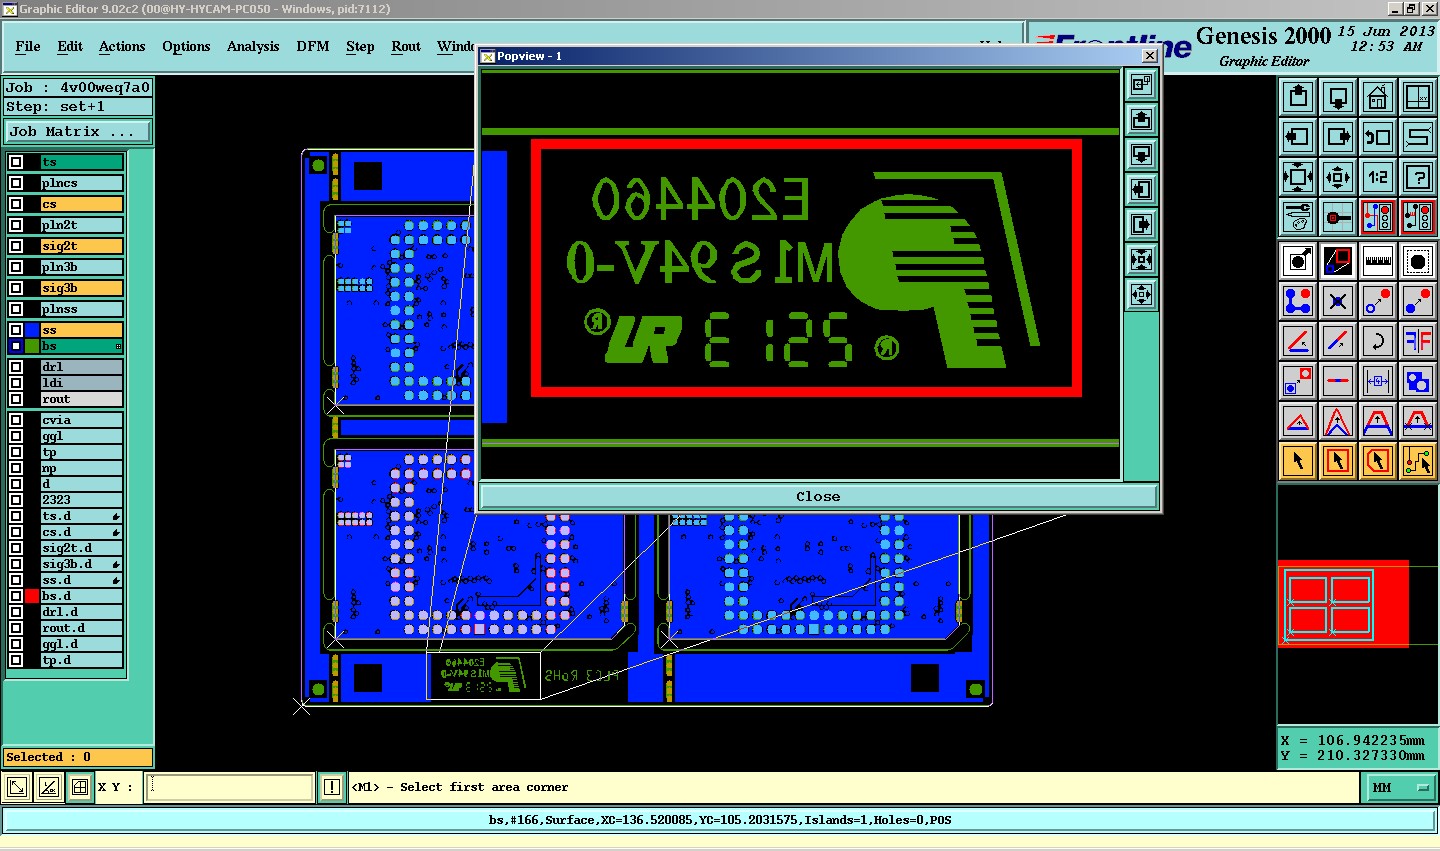The image size is (1440, 851).
Task: Toggle the rout layer checkbox
Action: (16, 399)
